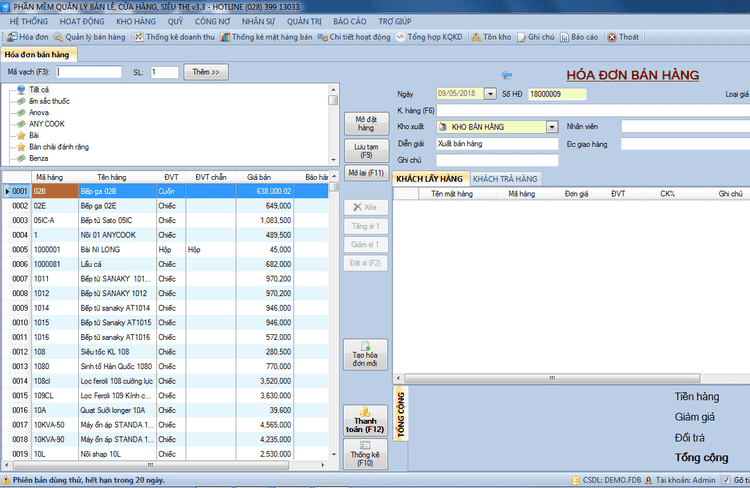Click the Diễn giải text field
The width and height of the screenshot is (750, 488).
(x=497, y=144)
